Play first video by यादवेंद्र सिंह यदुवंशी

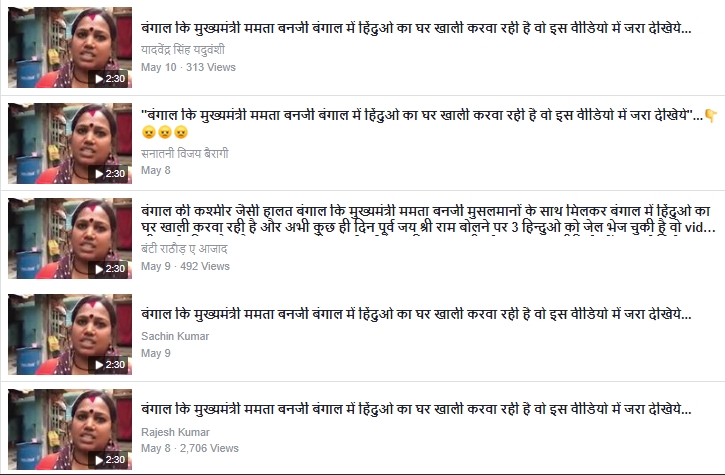[110, 78]
